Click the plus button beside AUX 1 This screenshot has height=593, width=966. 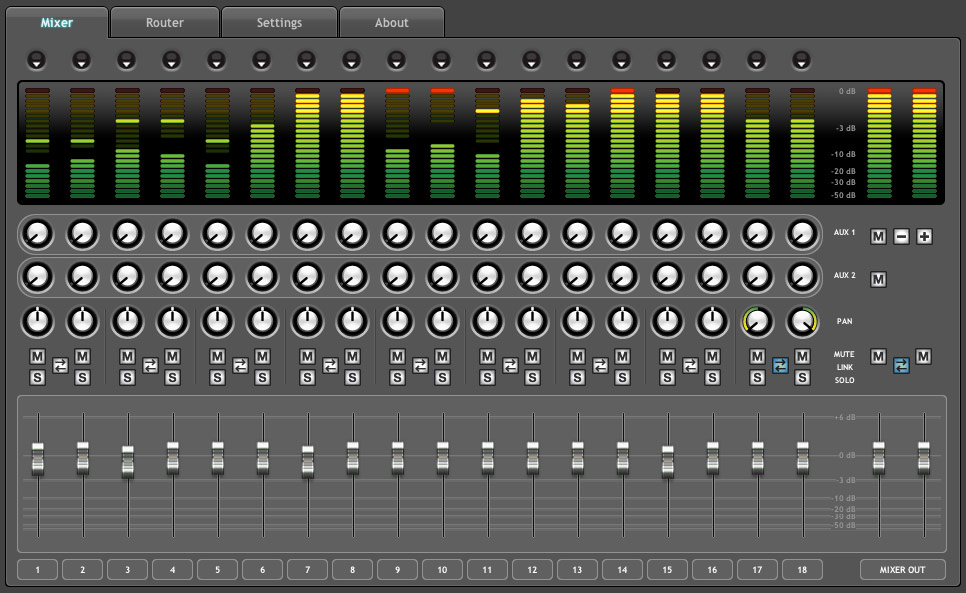pyautogui.click(x=924, y=237)
